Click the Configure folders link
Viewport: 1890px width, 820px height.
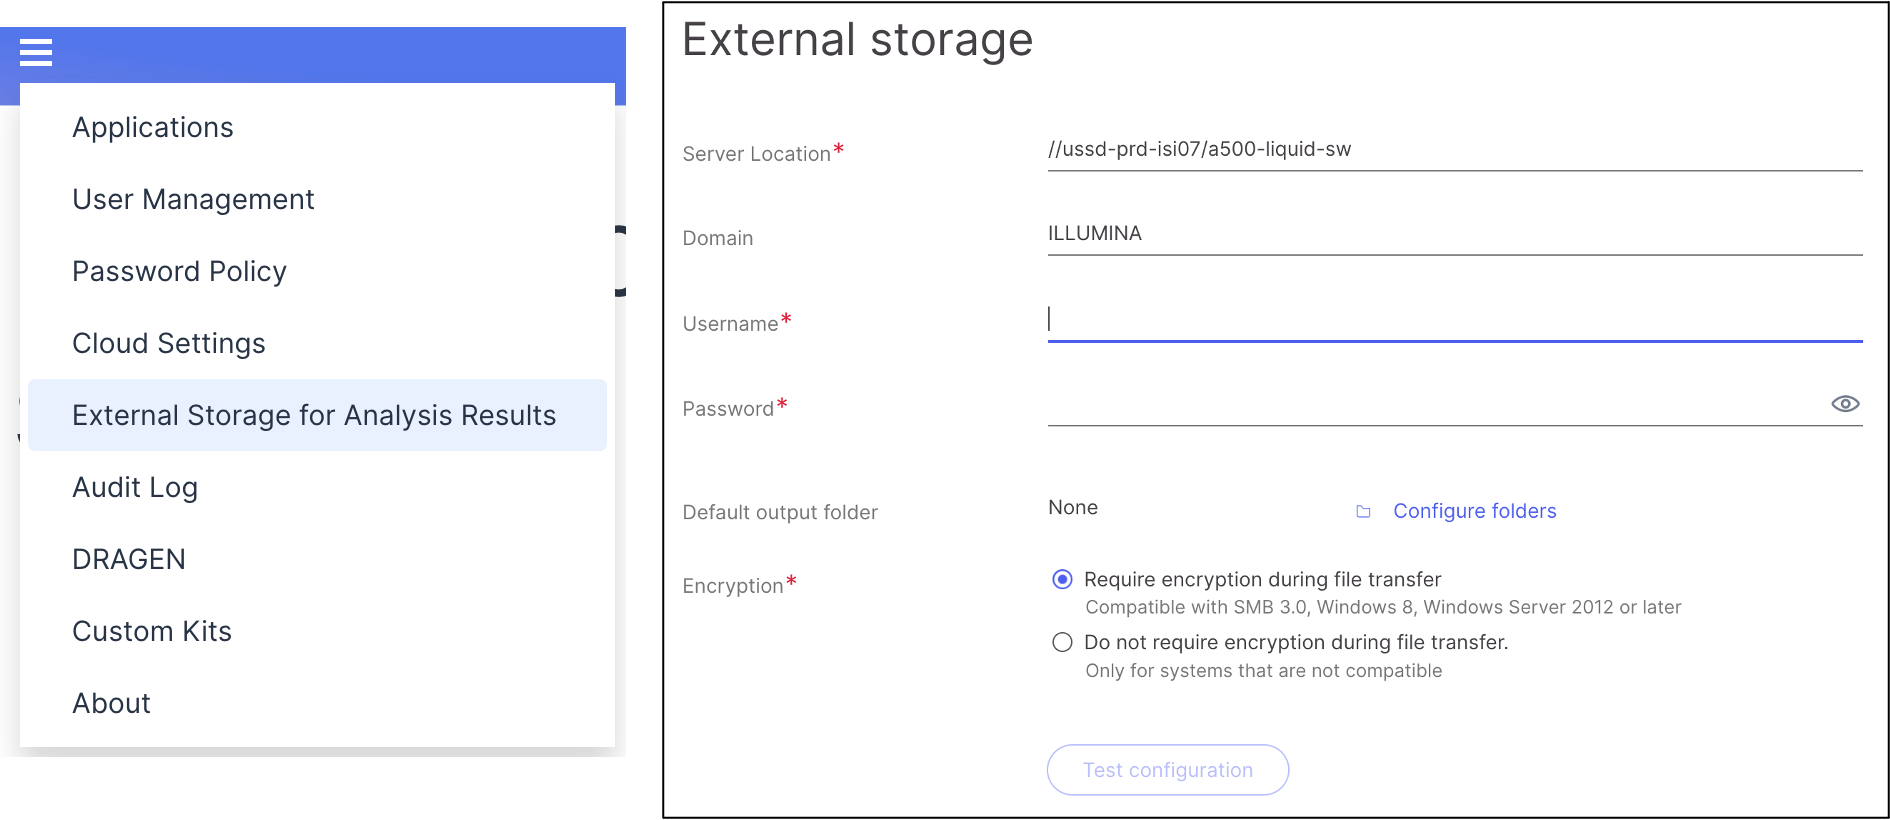tap(1474, 511)
